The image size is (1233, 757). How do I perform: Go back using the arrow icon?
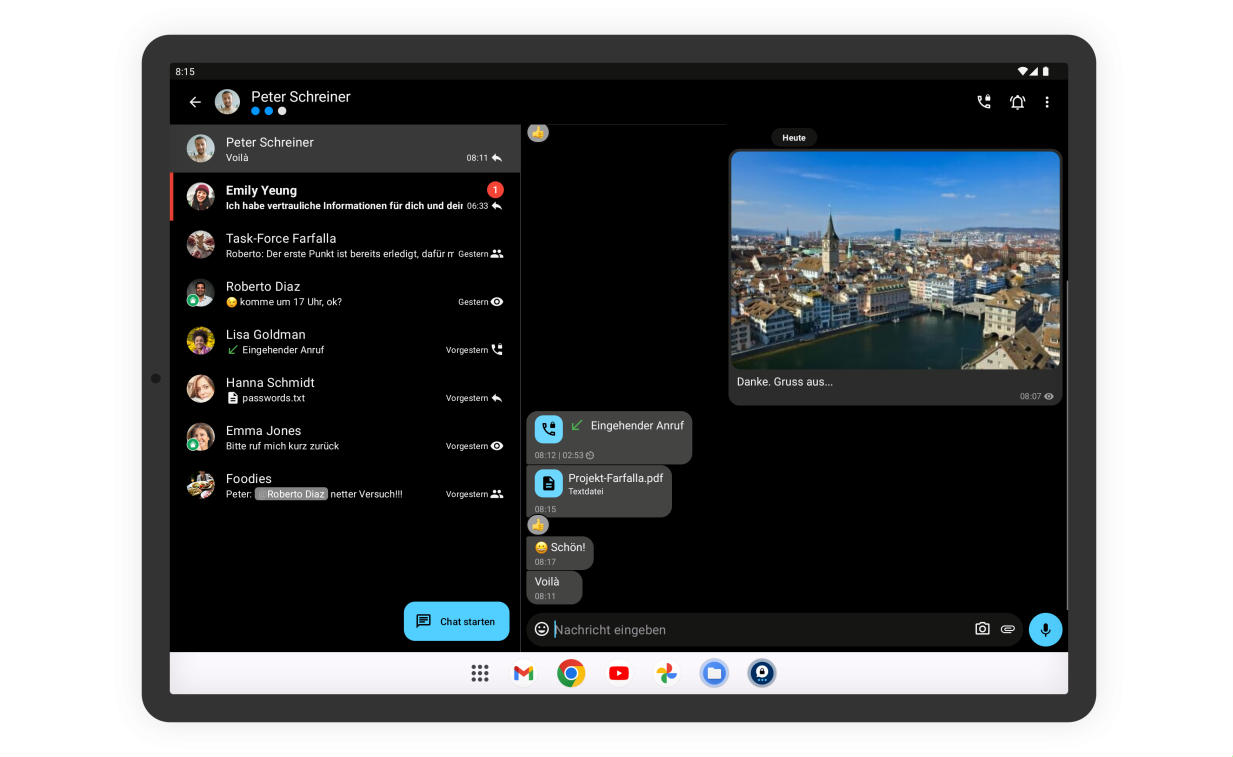click(x=195, y=102)
